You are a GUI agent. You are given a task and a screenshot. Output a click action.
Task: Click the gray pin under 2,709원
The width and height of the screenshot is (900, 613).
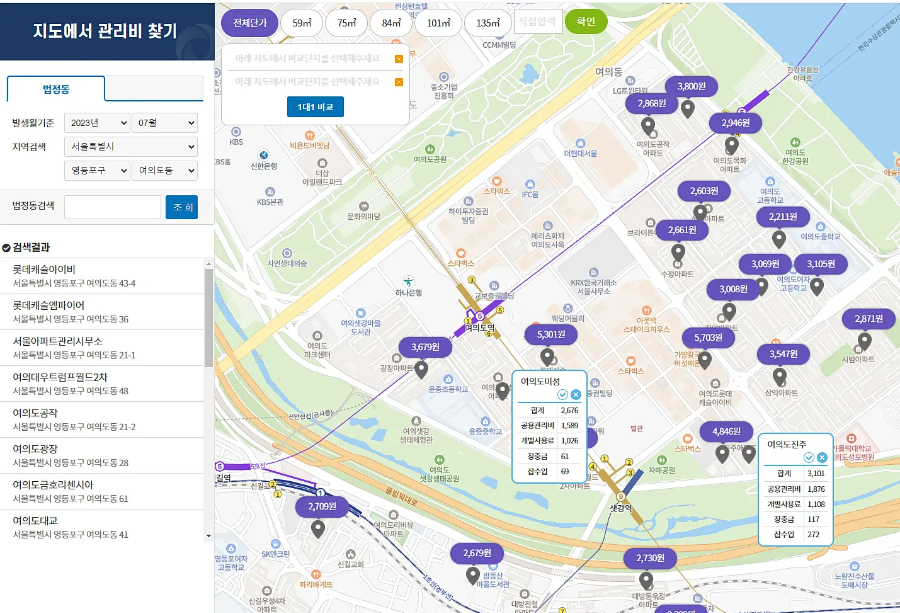318,529
